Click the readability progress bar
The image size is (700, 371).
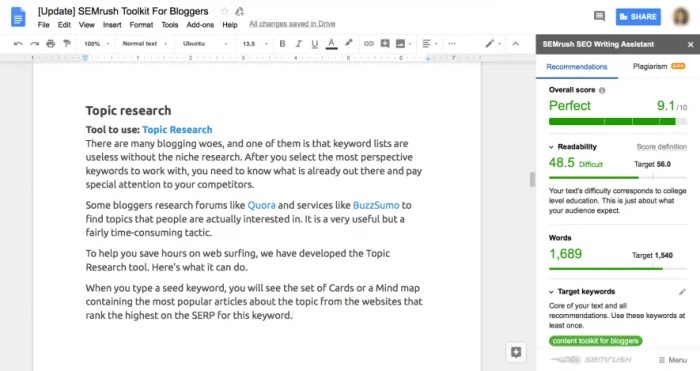point(618,178)
